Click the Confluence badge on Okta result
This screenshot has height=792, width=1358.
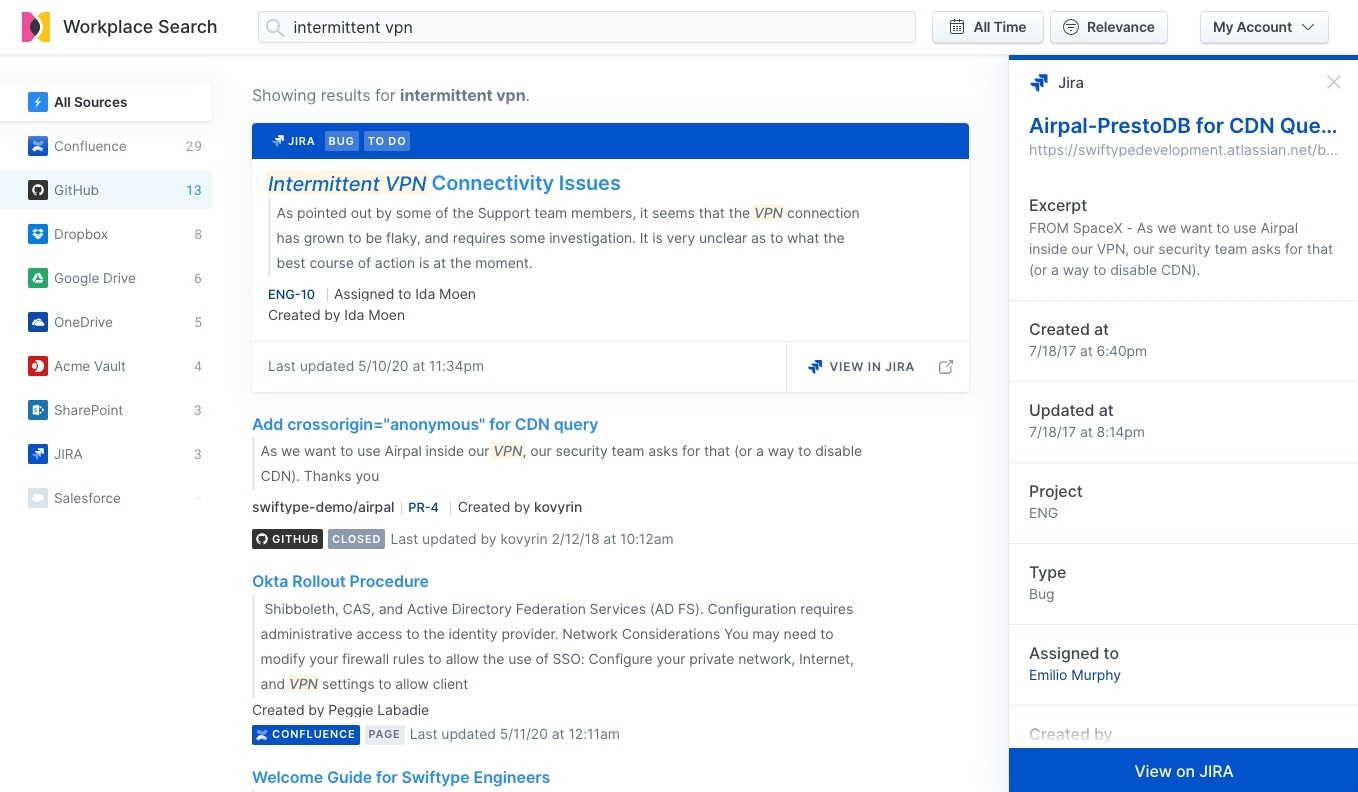[306, 734]
